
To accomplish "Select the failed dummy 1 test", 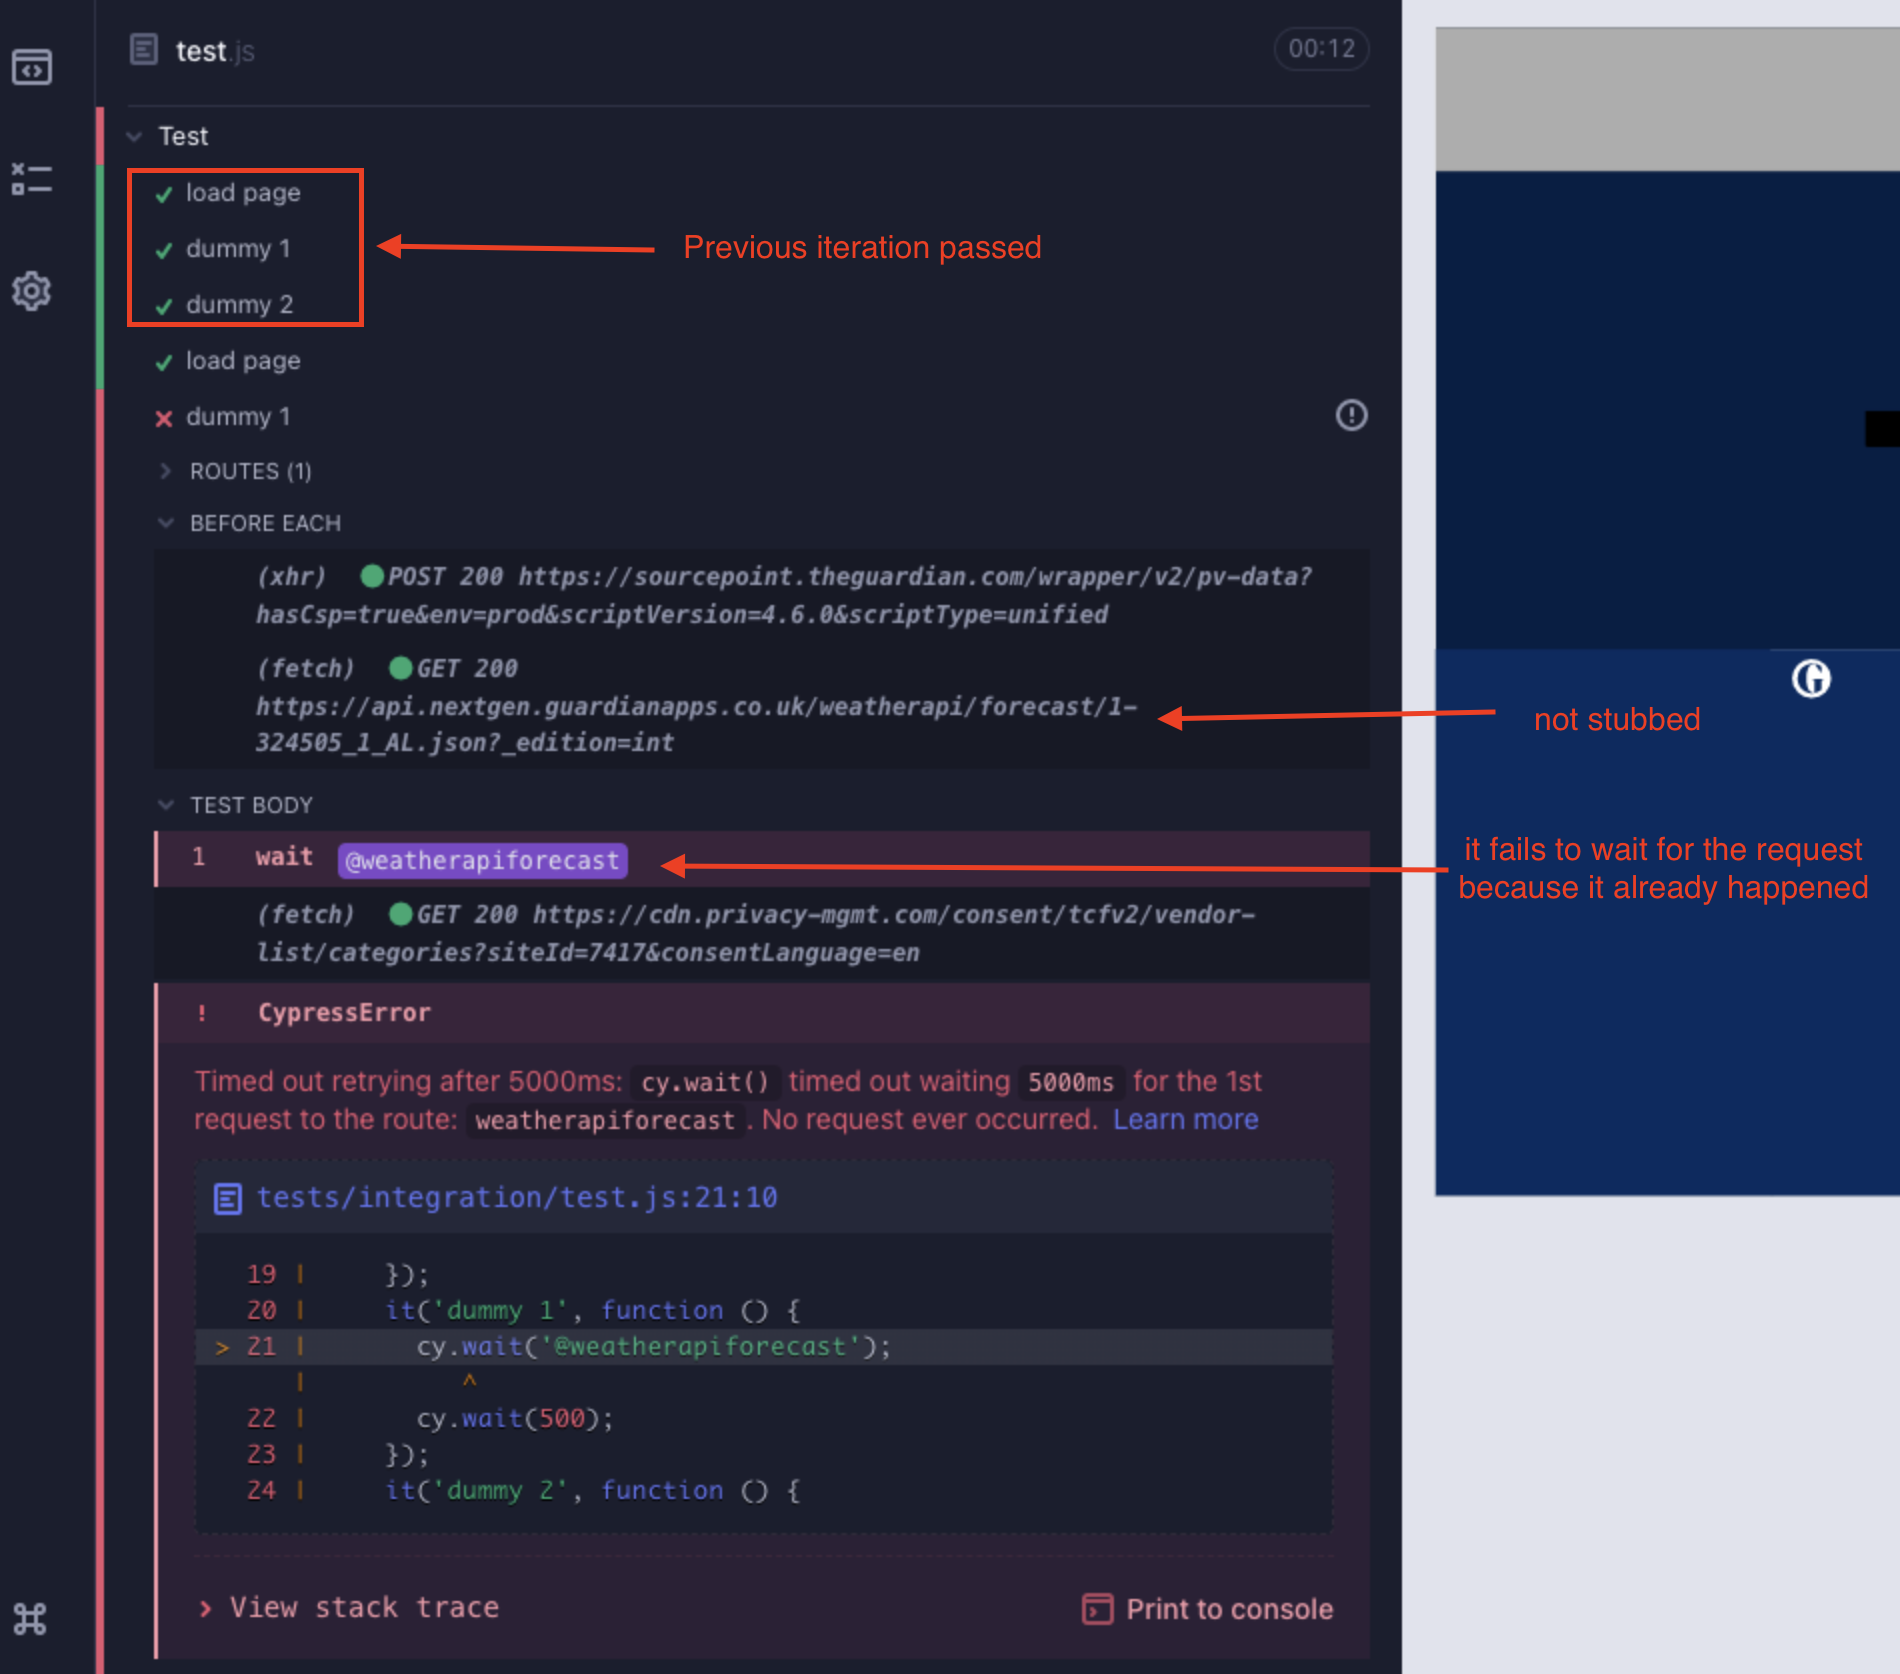I will click(238, 416).
